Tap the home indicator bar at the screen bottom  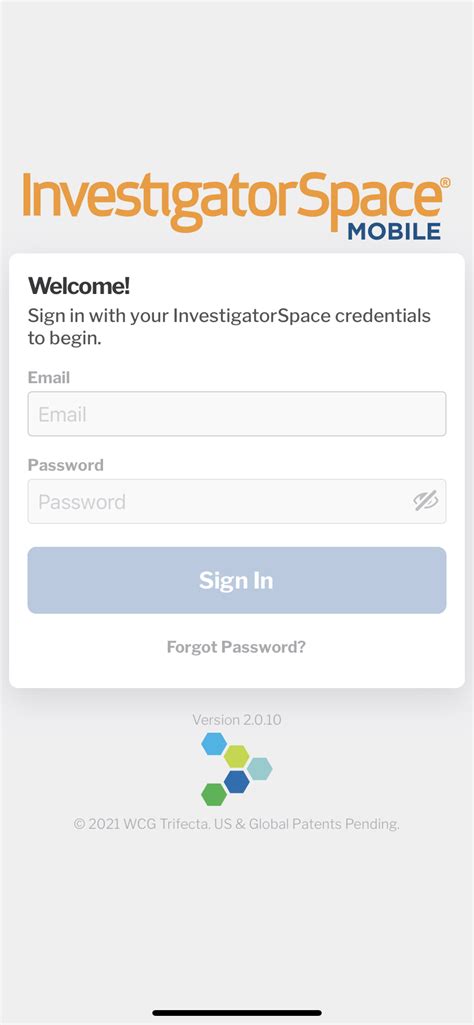click(x=237, y=1013)
